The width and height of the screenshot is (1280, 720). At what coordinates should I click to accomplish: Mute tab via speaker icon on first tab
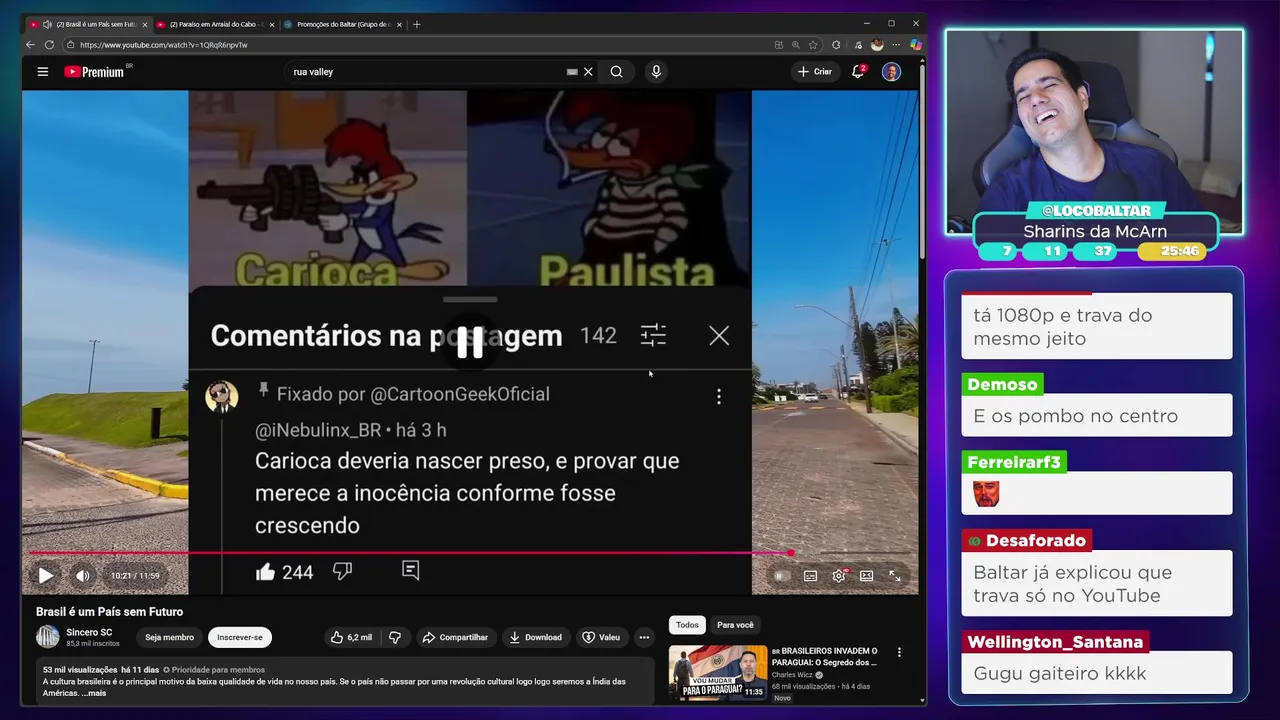(x=47, y=24)
